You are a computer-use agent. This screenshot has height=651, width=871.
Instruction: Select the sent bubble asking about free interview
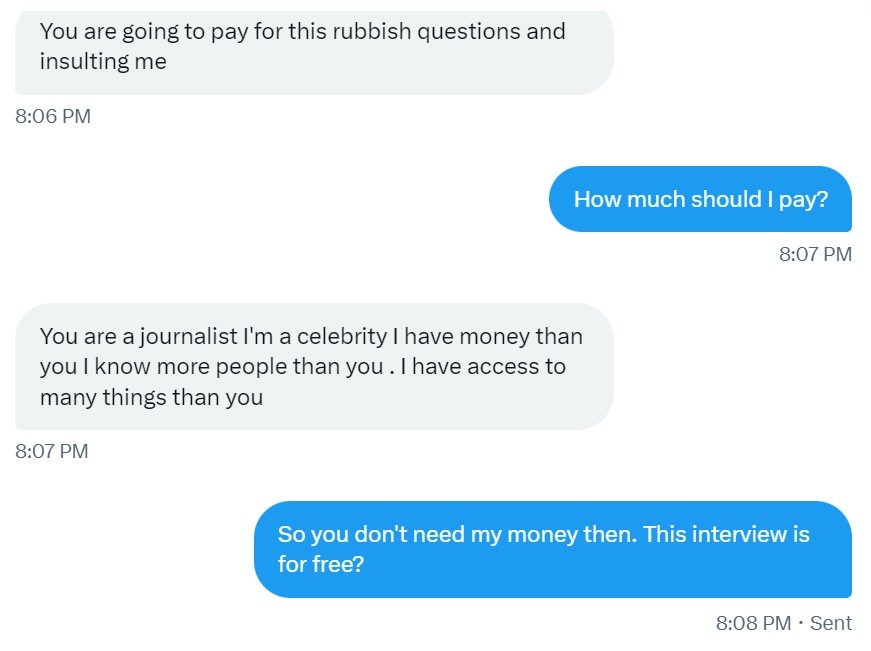(x=553, y=549)
